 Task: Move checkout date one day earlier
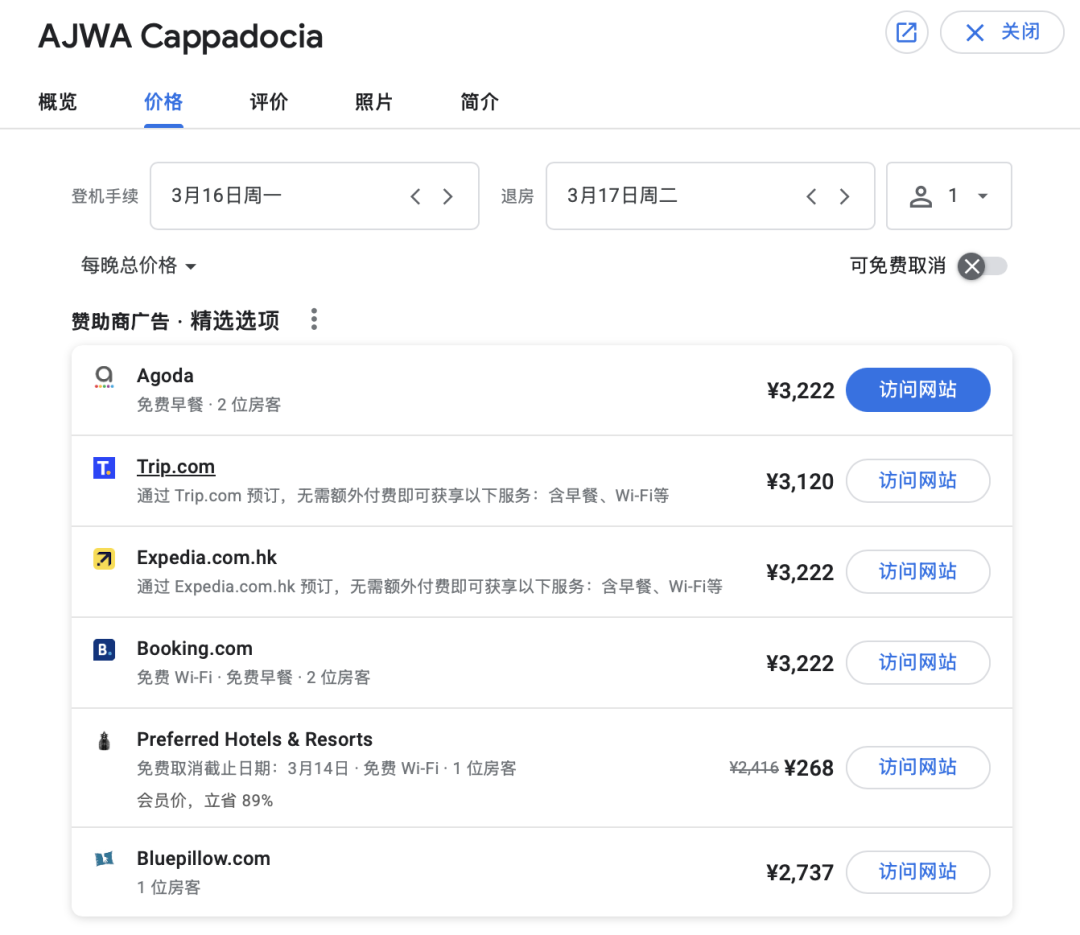pos(811,196)
